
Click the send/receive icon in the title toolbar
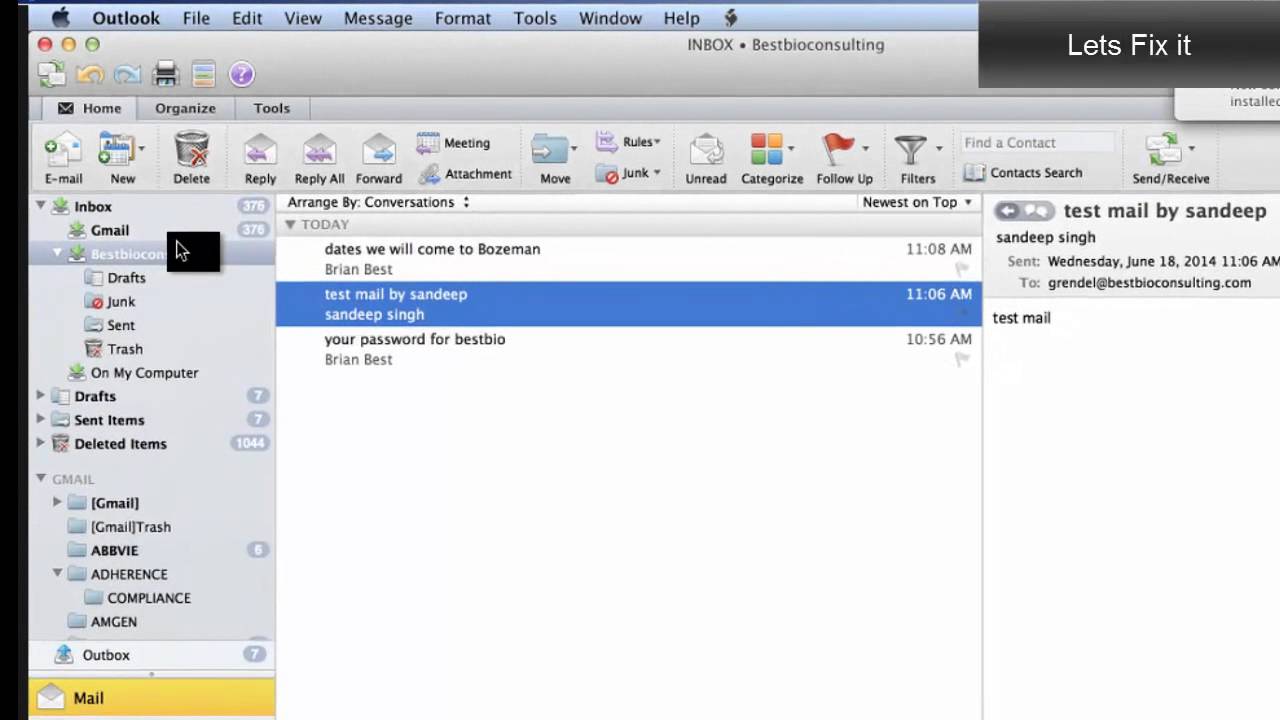pos(52,74)
